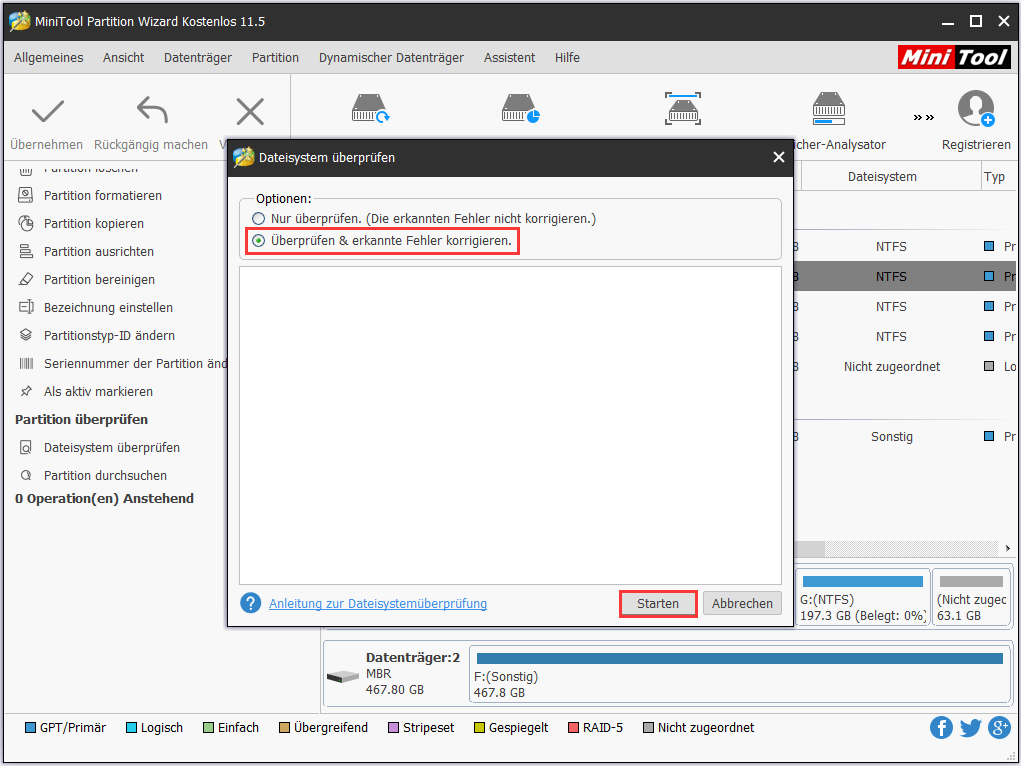Image resolution: width=1021 pixels, height=766 pixels.
Task: Click the Registrieren user icon
Action: pyautogui.click(x=975, y=109)
